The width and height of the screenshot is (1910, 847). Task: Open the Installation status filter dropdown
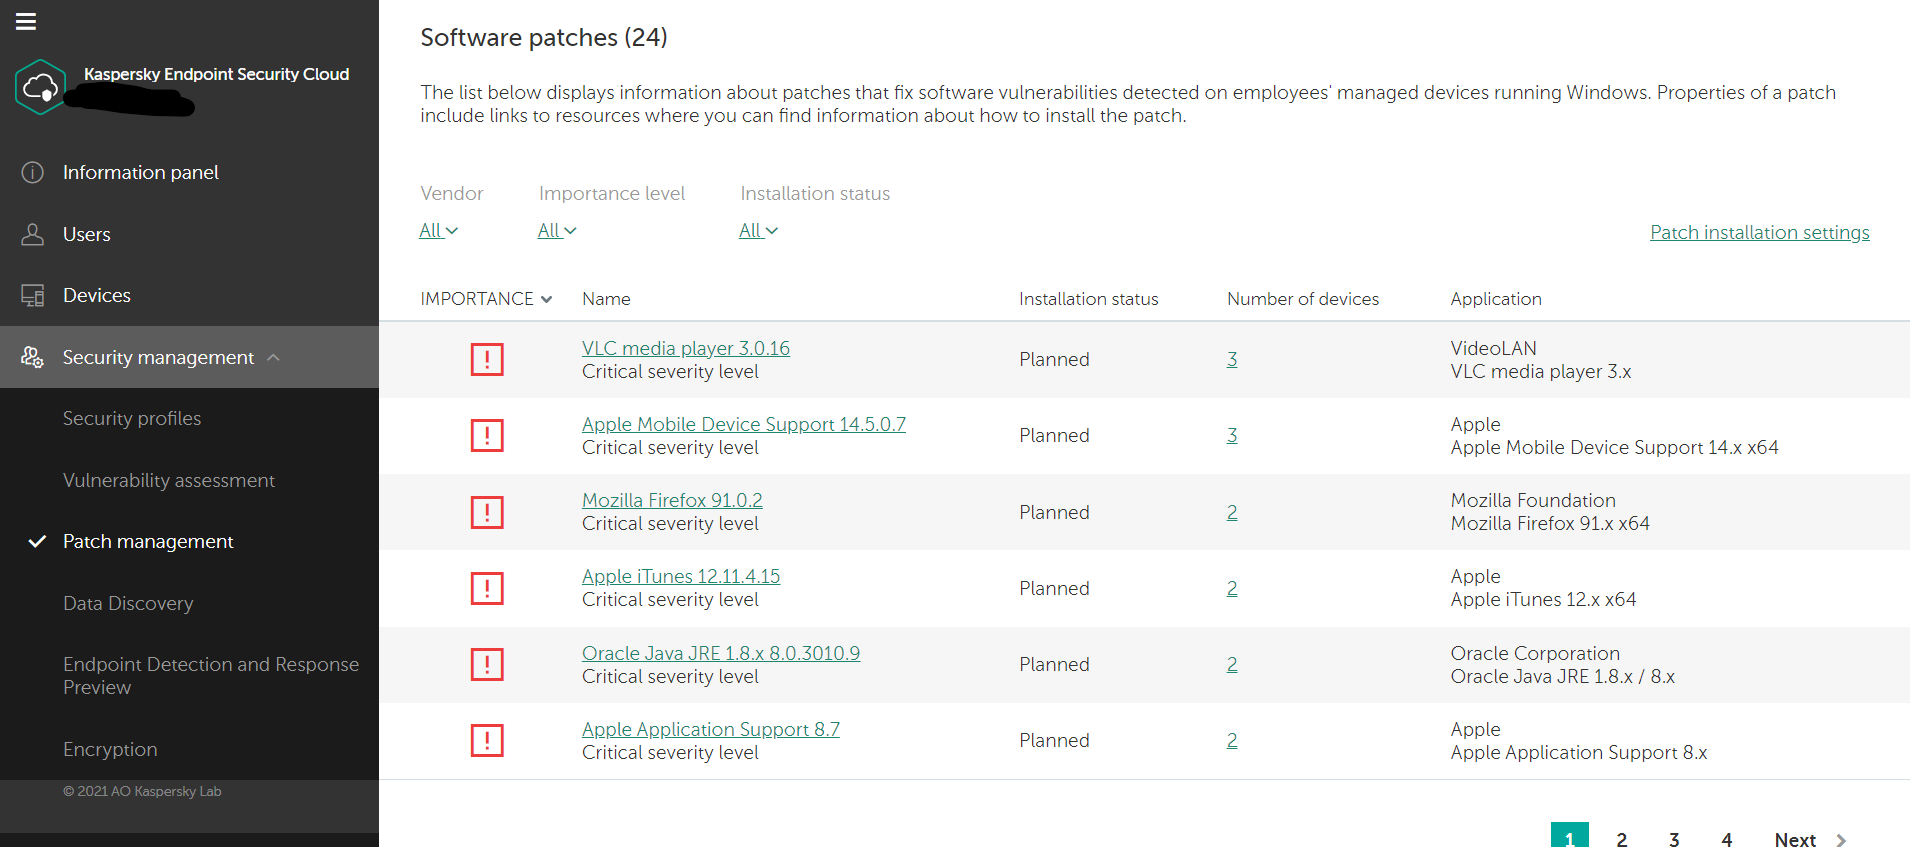pyautogui.click(x=758, y=231)
